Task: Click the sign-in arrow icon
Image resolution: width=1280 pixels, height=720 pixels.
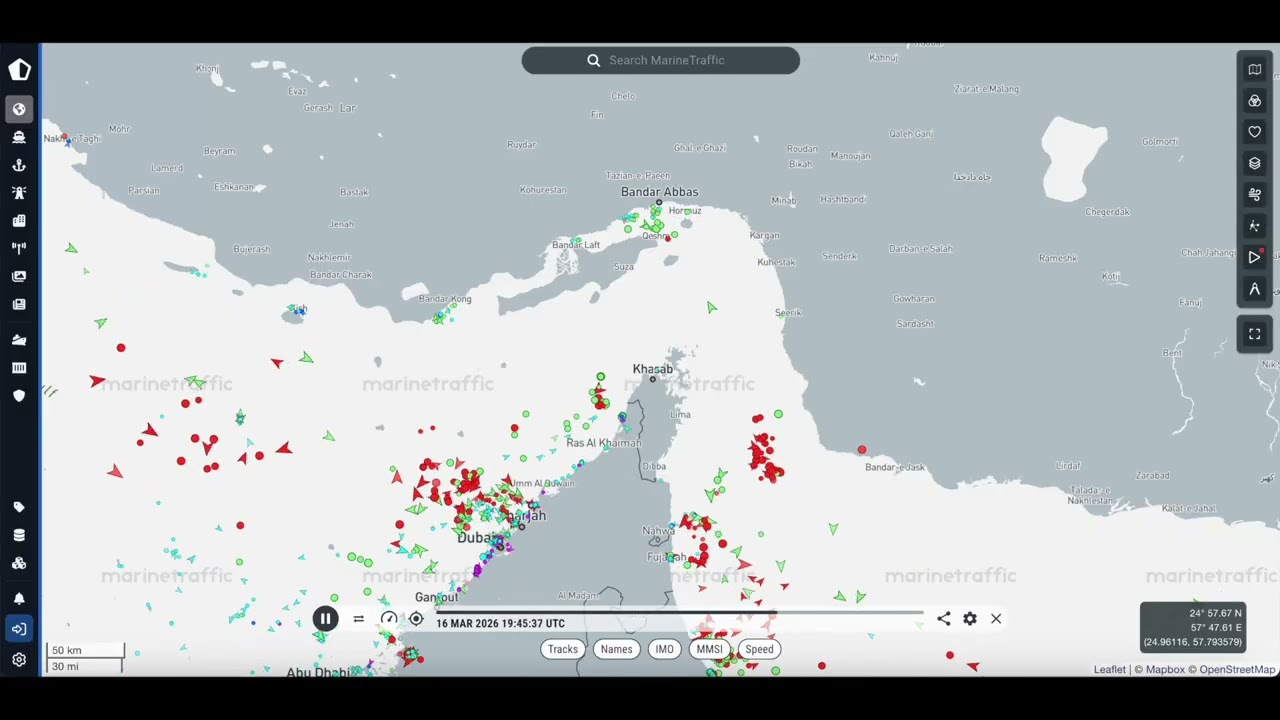Action: point(19,629)
